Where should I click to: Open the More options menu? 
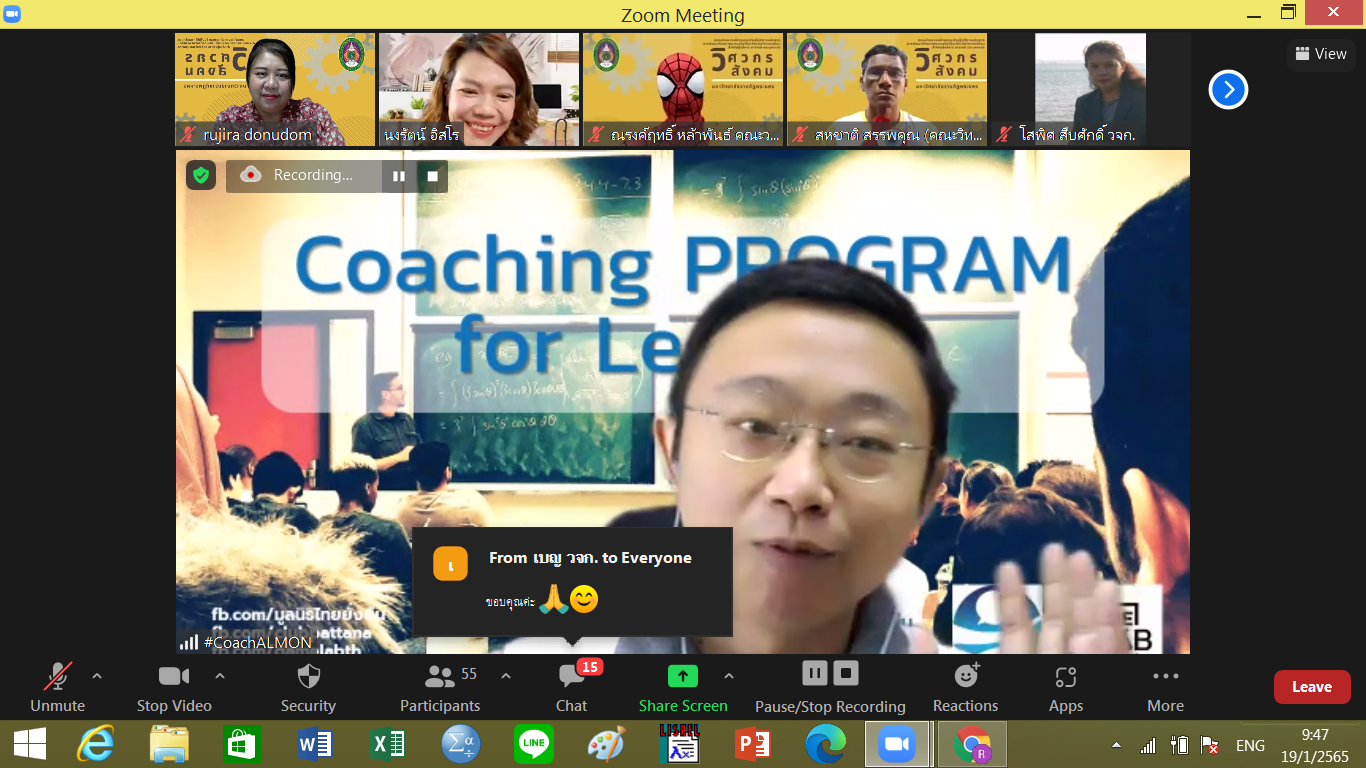pyautogui.click(x=1166, y=687)
